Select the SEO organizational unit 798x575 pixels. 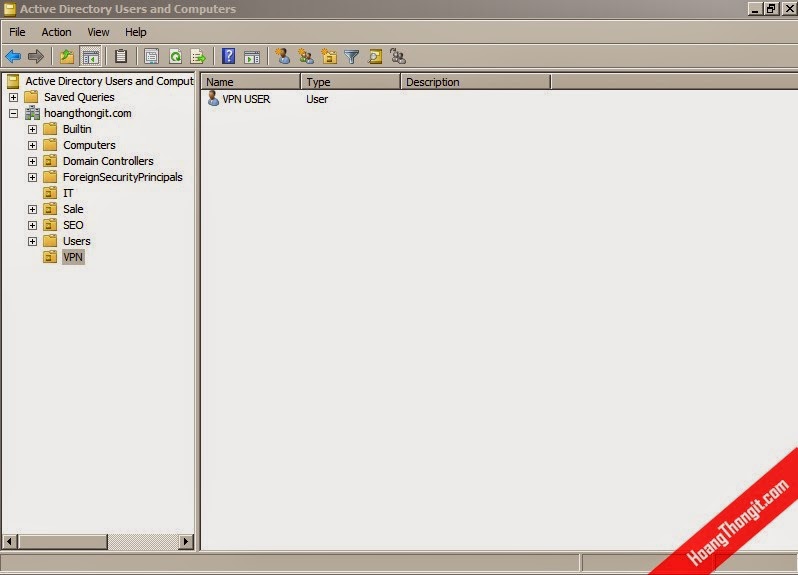coord(73,225)
